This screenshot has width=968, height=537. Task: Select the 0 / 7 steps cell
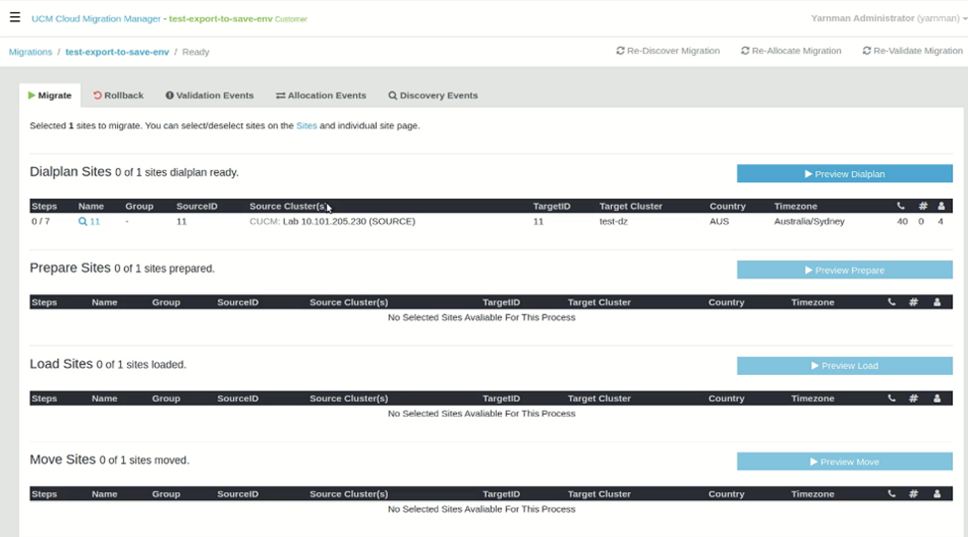[41, 221]
